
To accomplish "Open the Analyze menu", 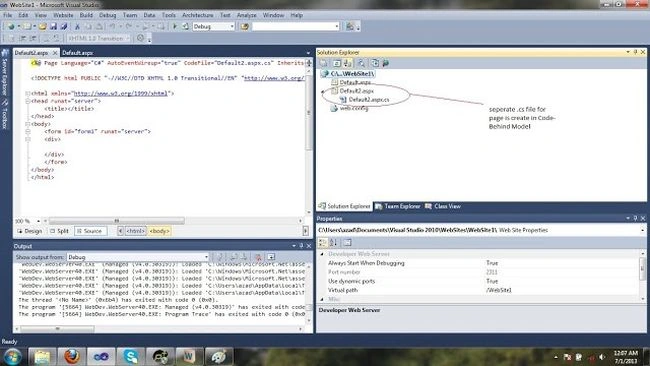I will point(246,15).
